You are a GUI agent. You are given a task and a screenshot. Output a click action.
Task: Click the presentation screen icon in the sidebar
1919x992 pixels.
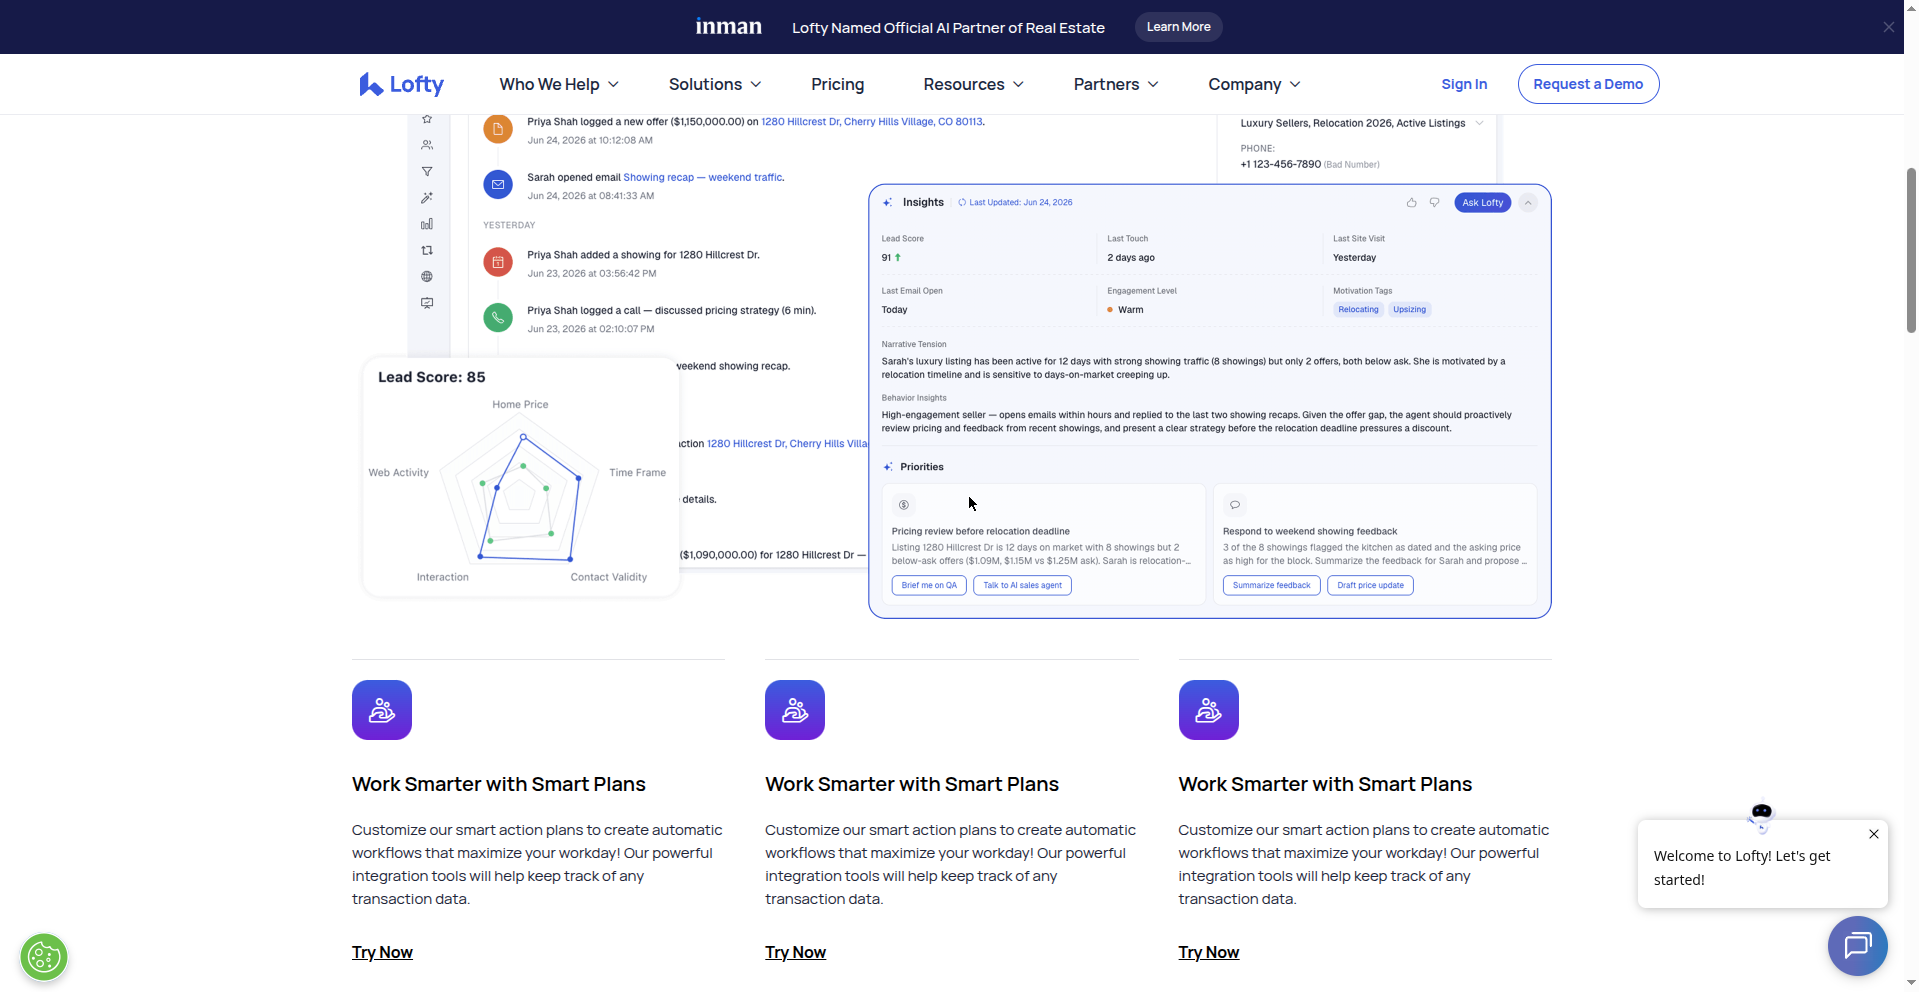[427, 303]
